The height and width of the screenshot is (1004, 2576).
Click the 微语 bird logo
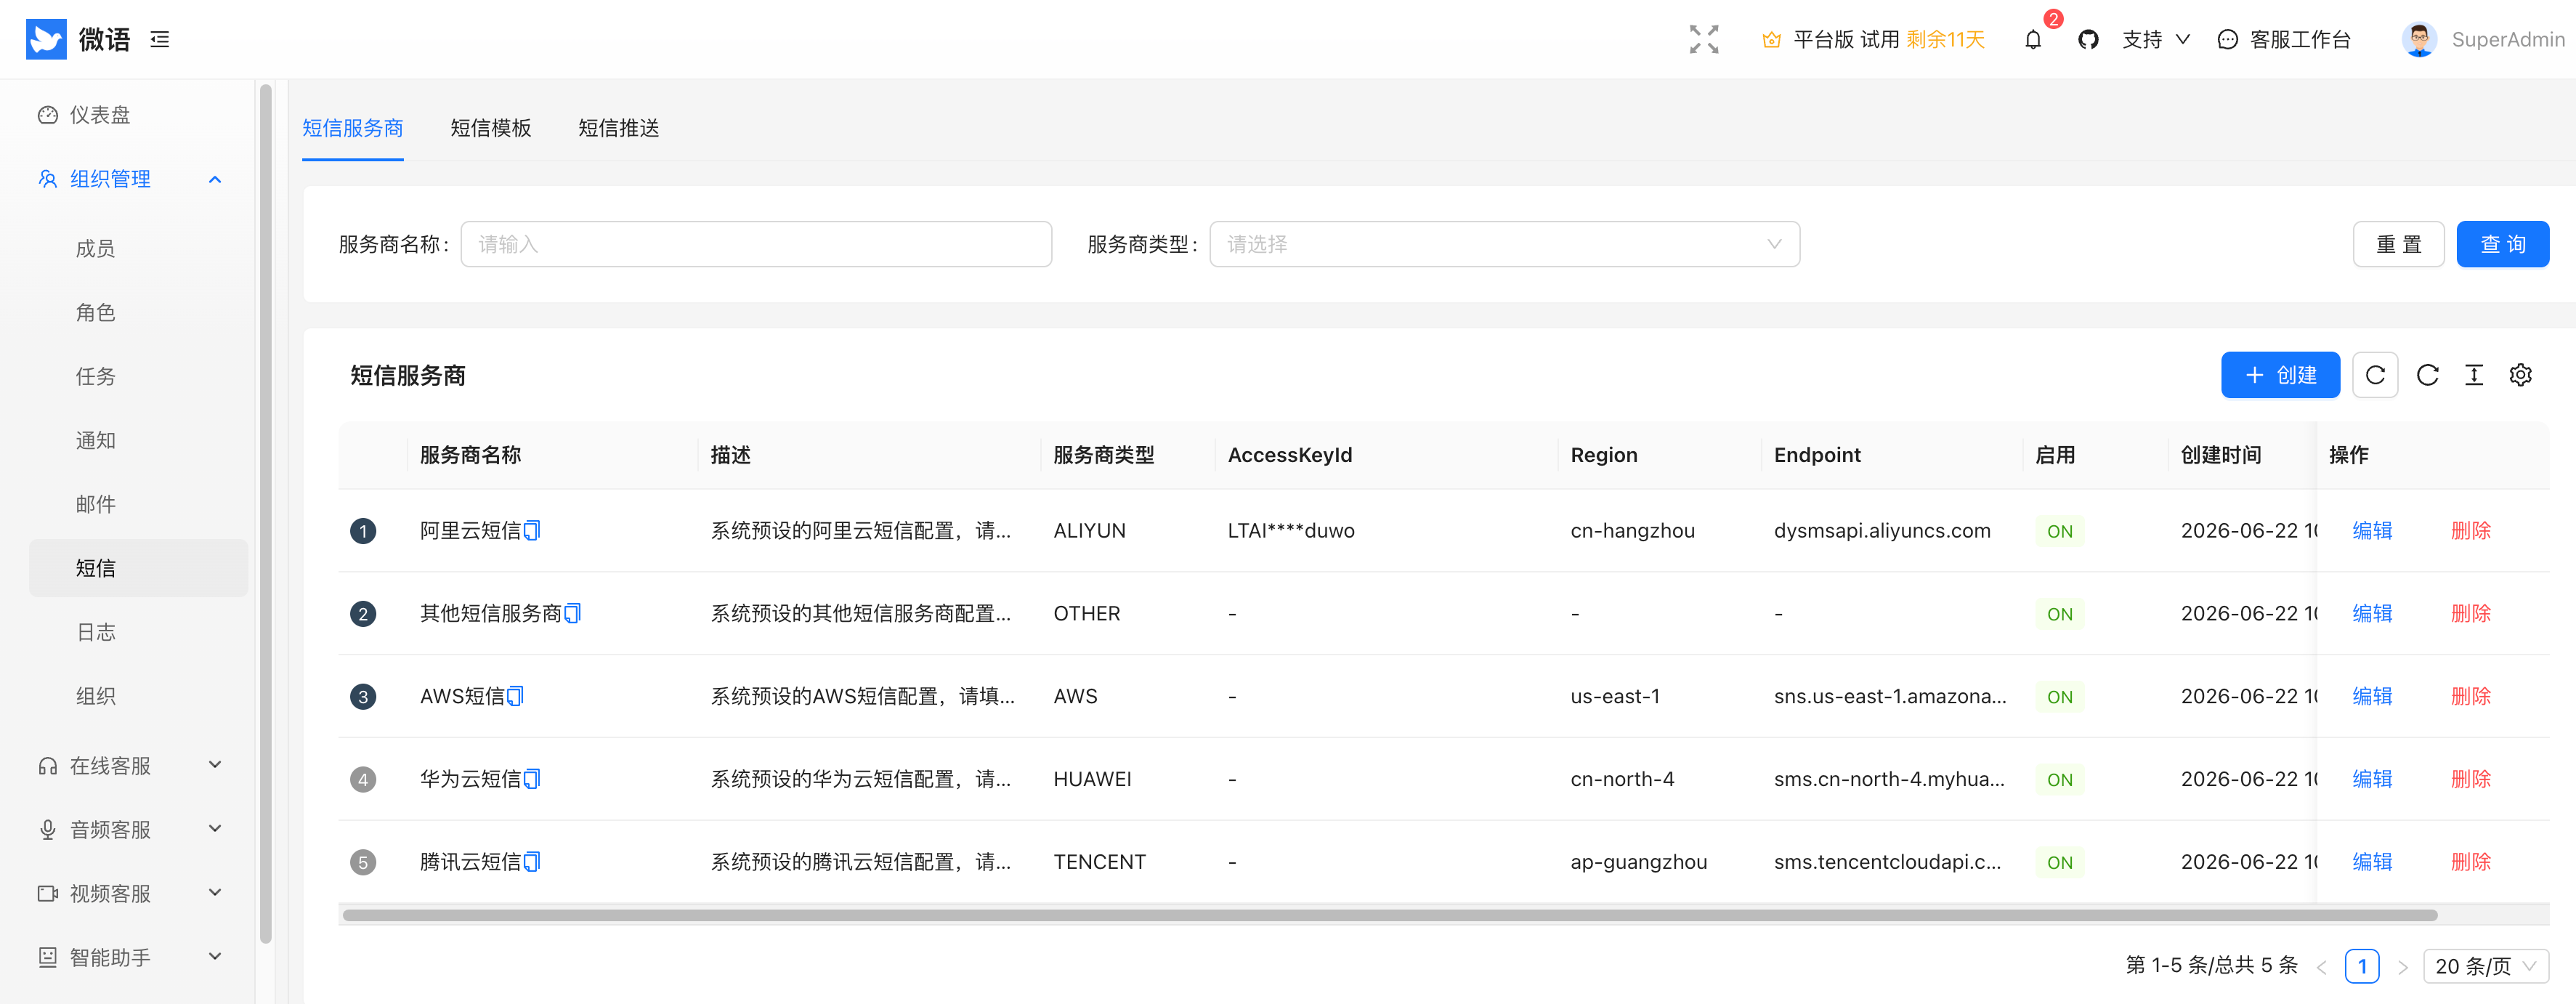(x=46, y=39)
